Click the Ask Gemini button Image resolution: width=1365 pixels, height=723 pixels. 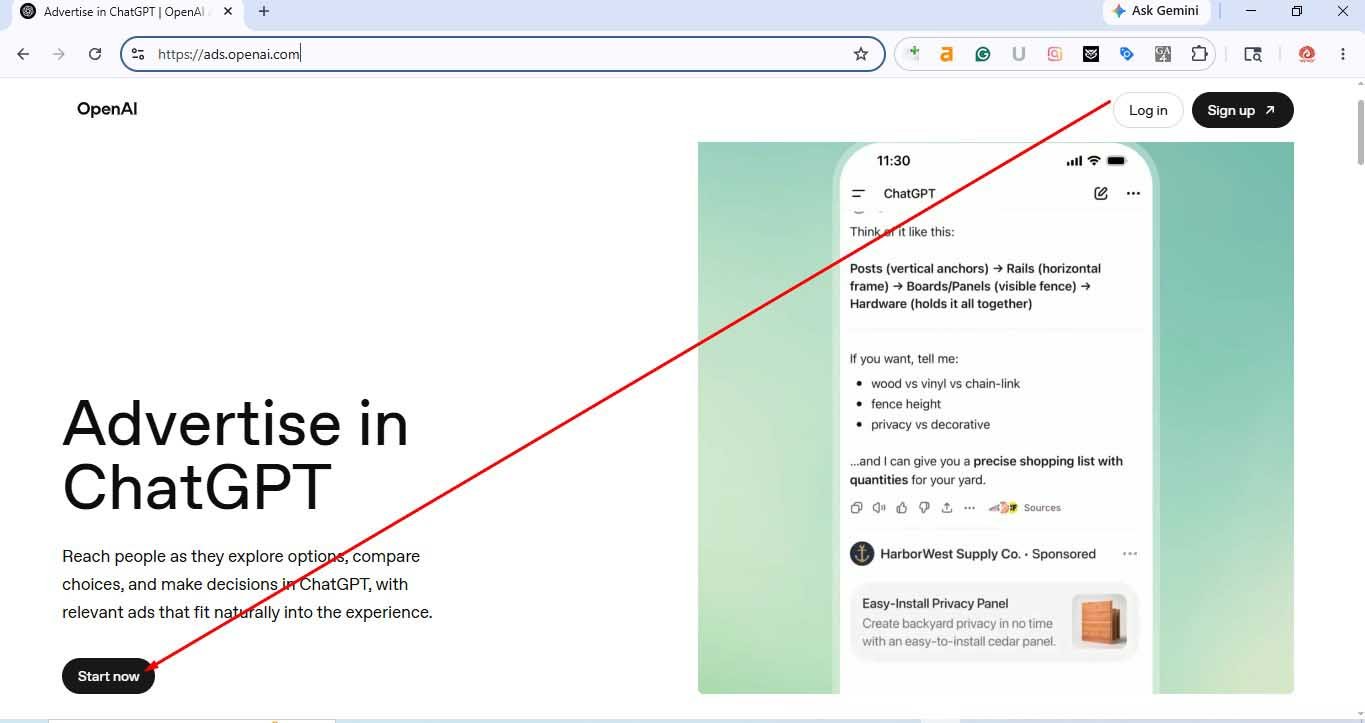[x=1156, y=11]
